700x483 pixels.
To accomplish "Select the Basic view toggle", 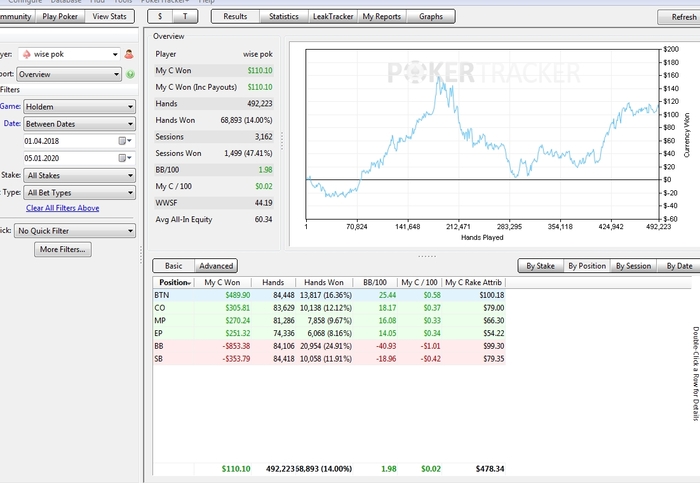I will click(x=173, y=266).
